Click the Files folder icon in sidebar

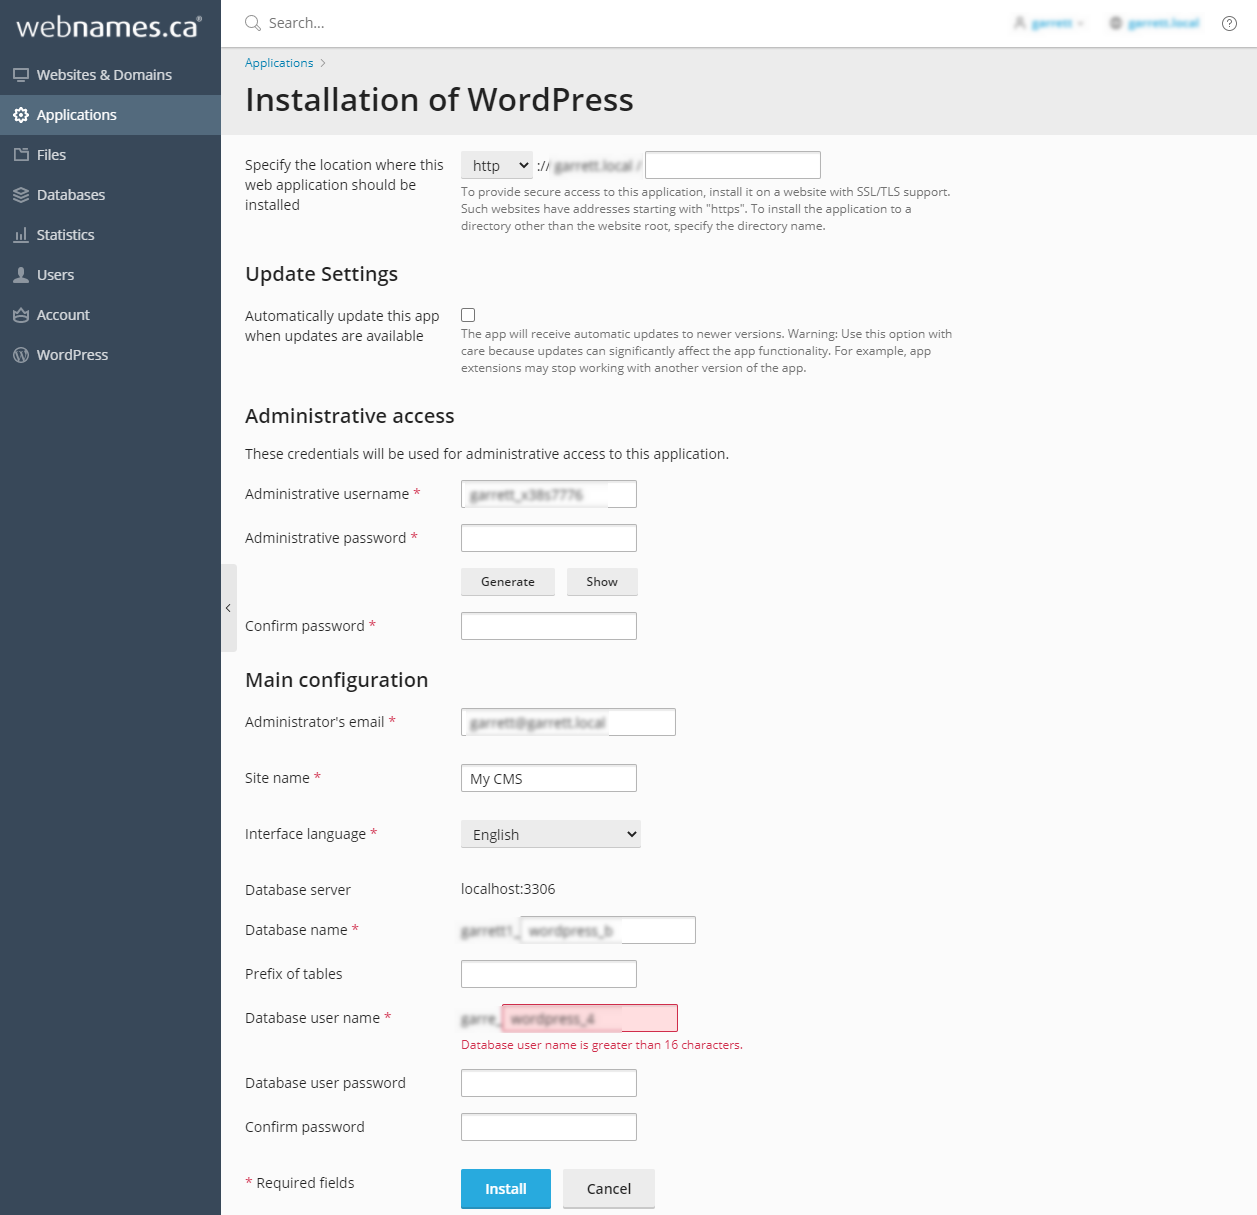click(x=21, y=155)
